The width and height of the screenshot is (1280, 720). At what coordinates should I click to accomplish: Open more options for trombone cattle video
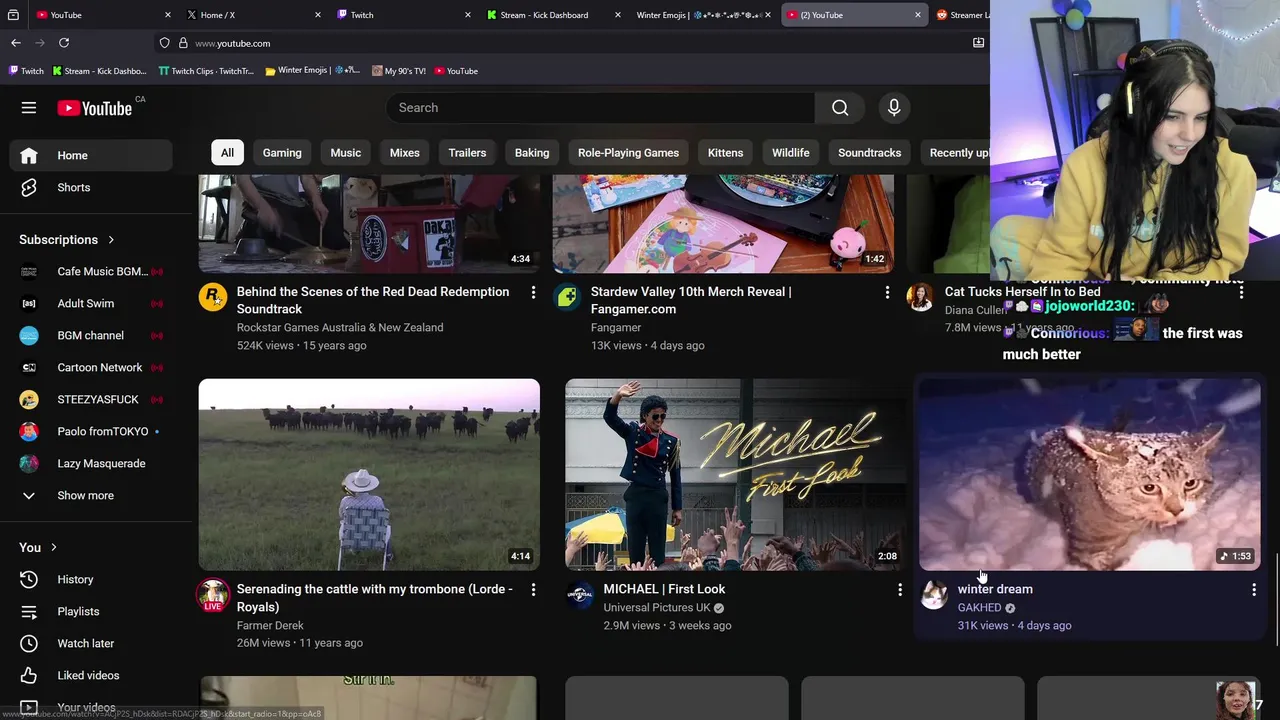click(x=533, y=590)
